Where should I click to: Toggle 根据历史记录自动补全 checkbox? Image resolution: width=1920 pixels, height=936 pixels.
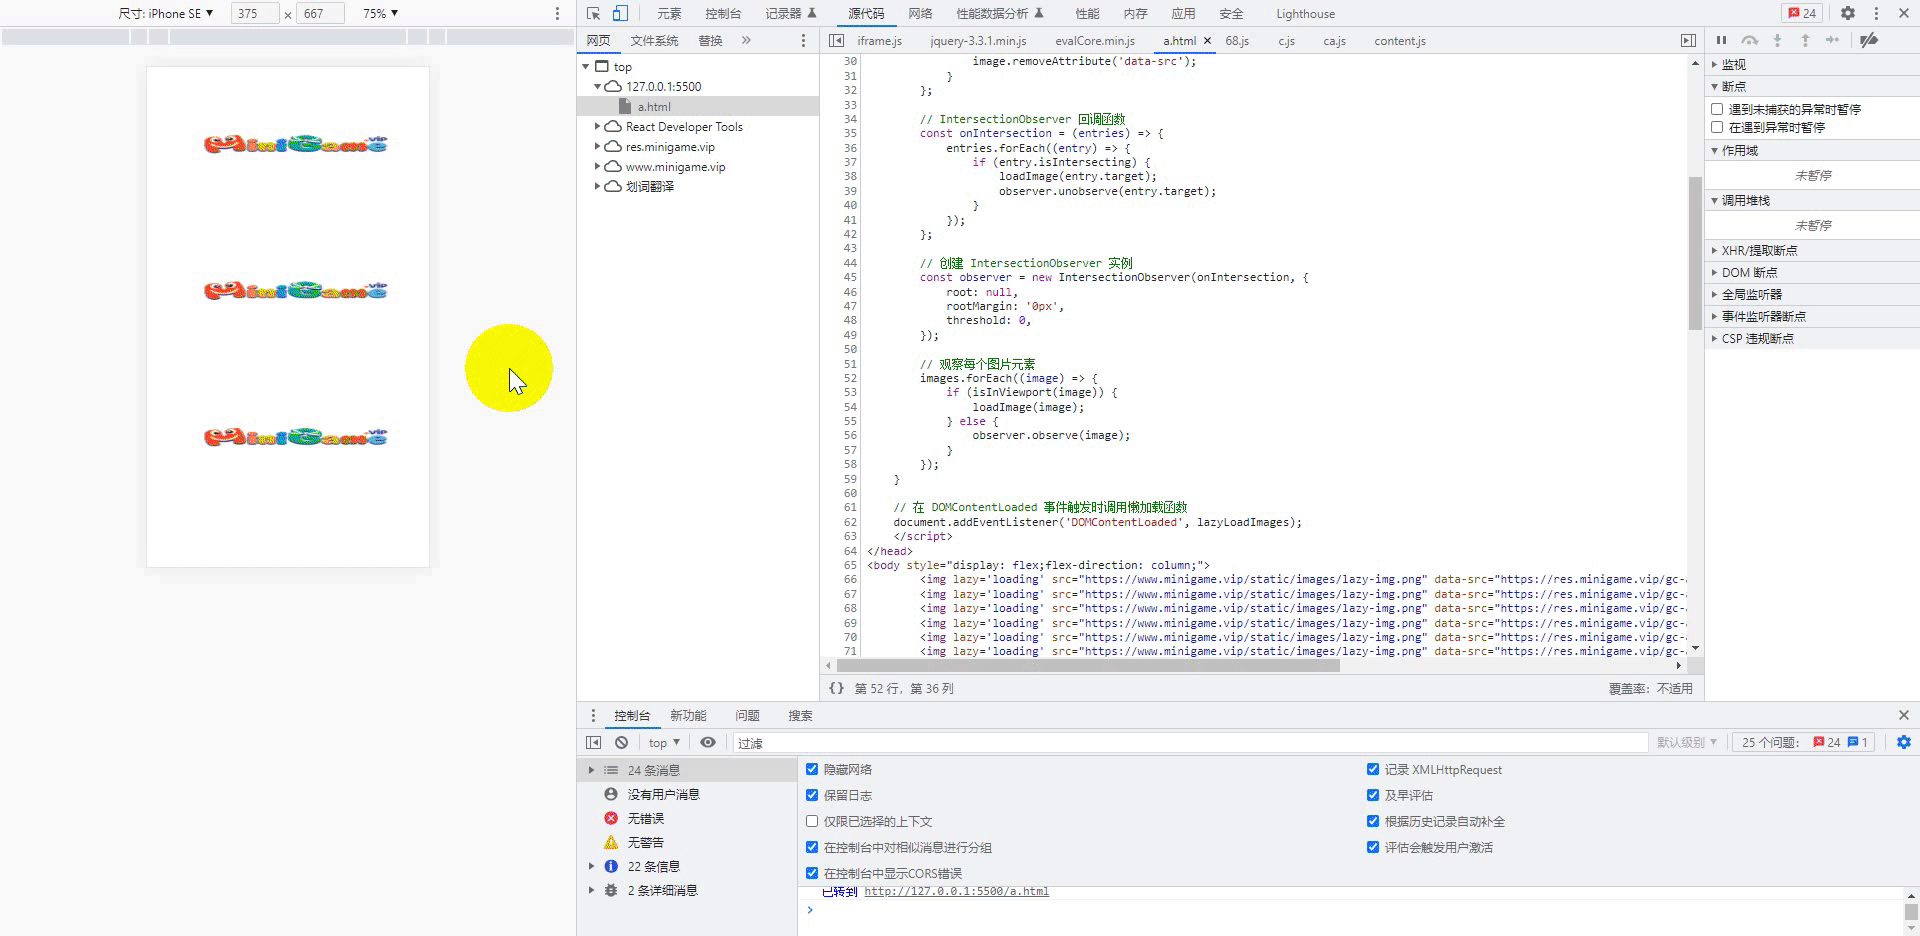point(1373,821)
